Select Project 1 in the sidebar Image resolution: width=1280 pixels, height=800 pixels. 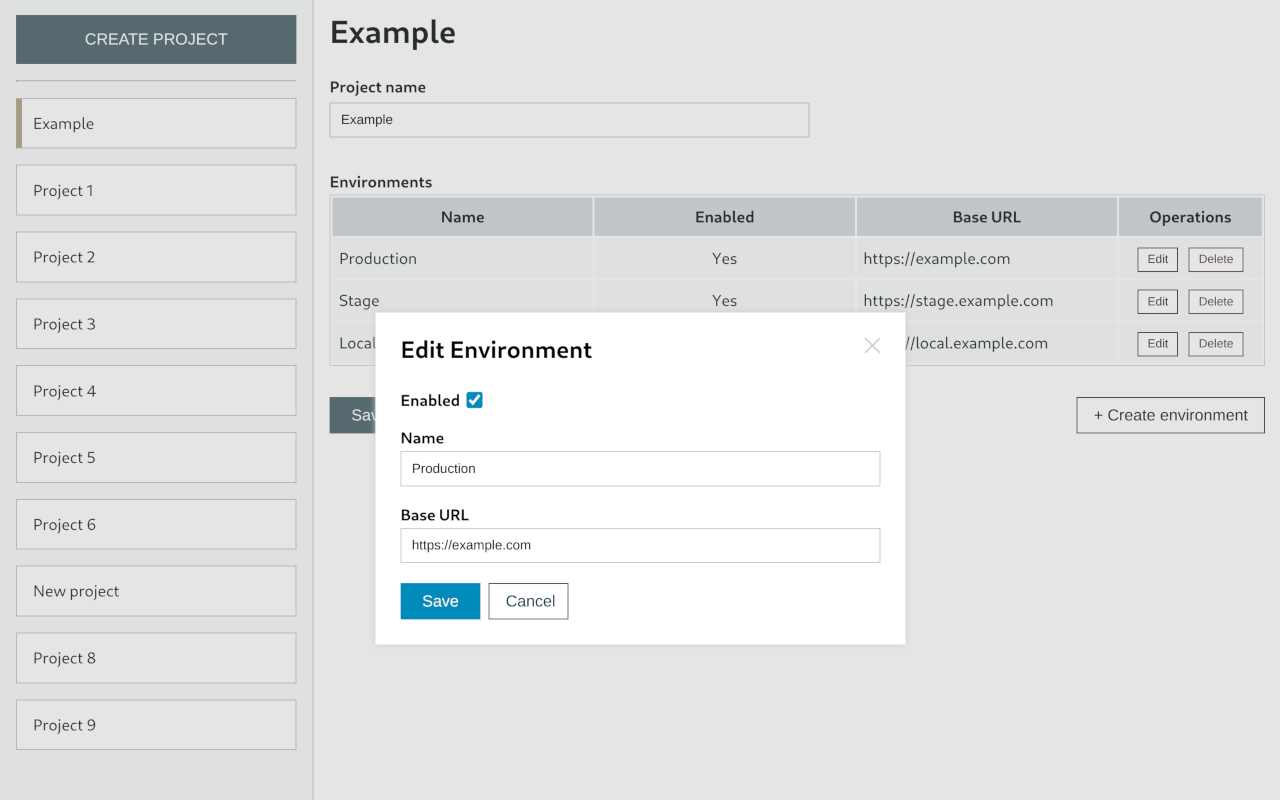156,190
